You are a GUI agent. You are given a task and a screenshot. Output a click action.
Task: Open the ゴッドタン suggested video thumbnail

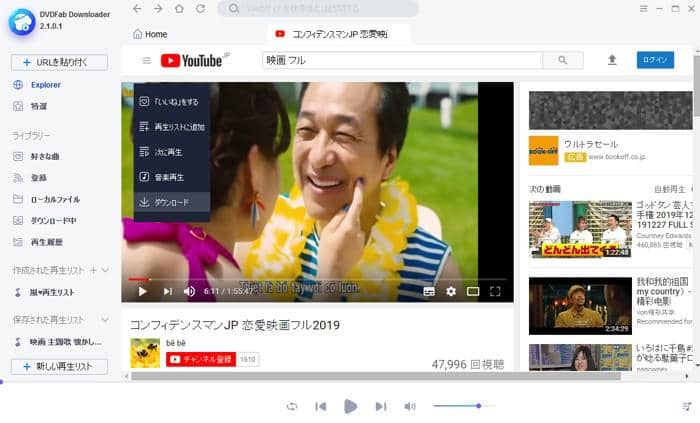(580, 229)
